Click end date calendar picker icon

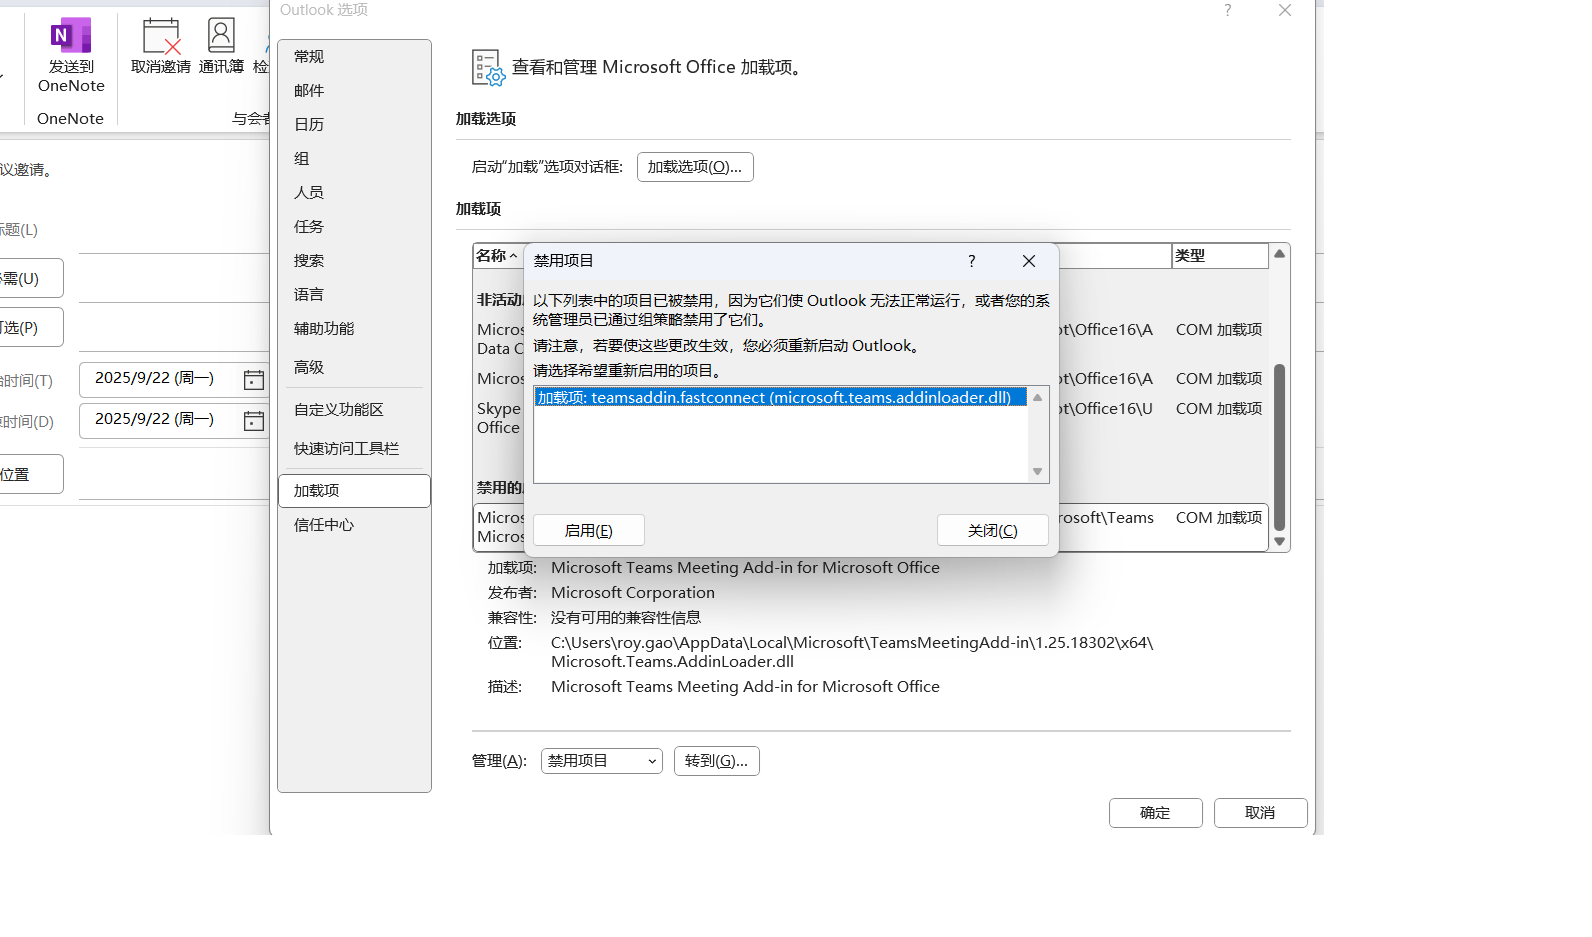254,420
